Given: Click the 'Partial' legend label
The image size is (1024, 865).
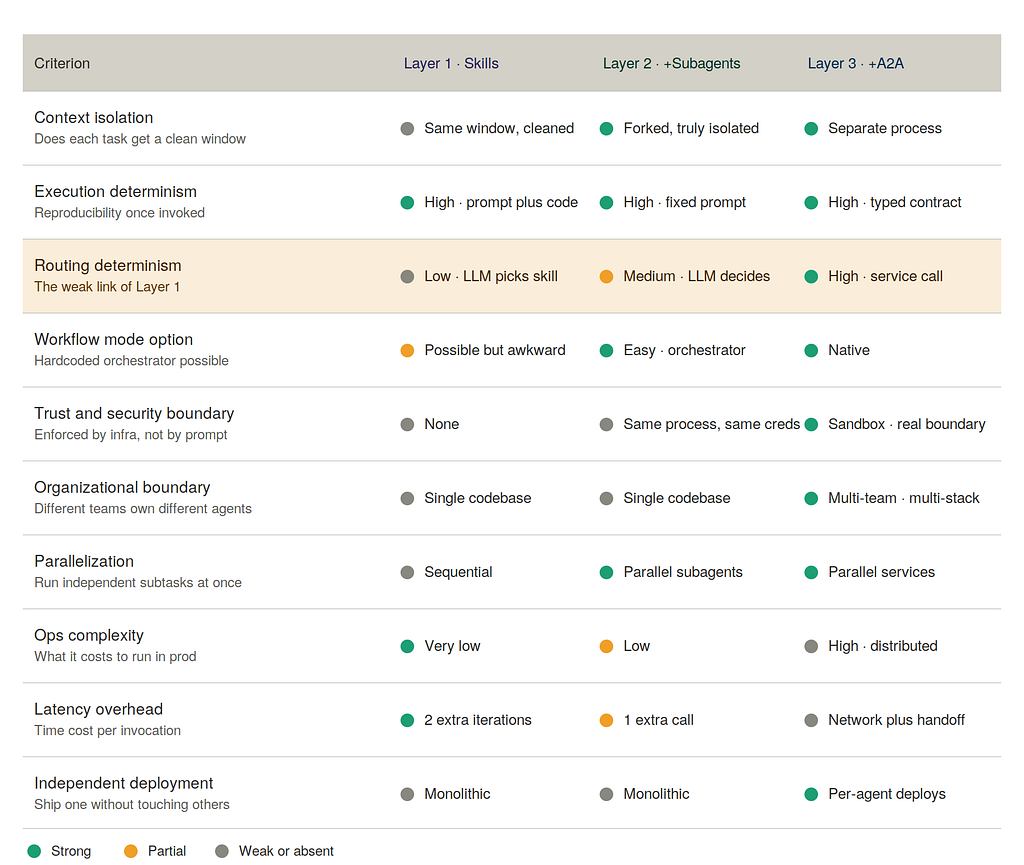Looking at the screenshot, I should [167, 851].
